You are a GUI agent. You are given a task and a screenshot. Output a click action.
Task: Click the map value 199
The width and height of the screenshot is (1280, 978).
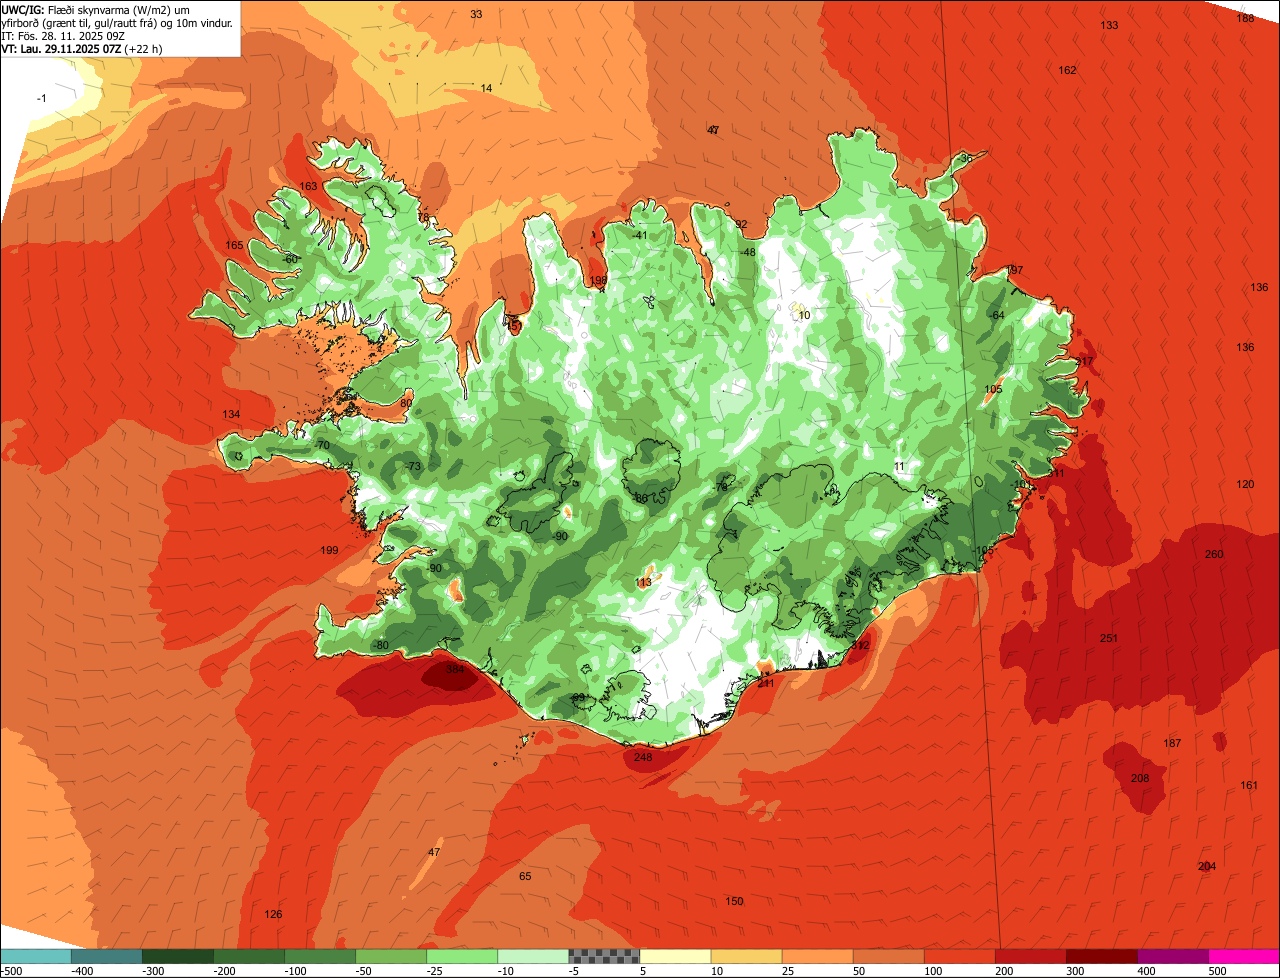point(330,550)
